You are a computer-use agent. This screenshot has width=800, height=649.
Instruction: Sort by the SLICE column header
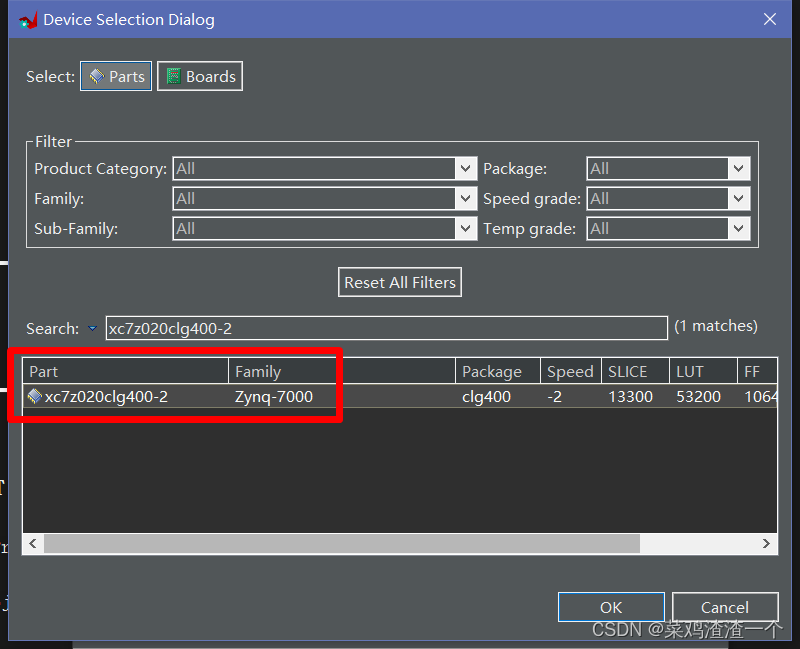pos(635,371)
